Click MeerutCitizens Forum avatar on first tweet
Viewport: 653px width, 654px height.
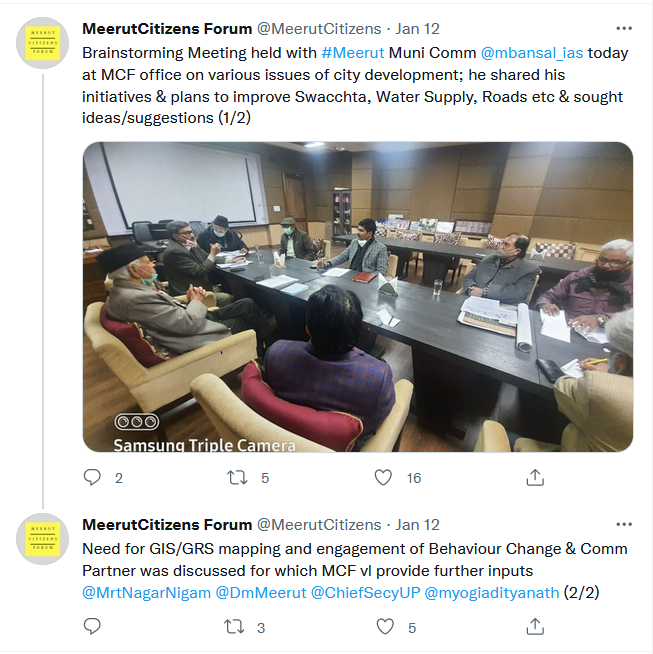(x=43, y=43)
